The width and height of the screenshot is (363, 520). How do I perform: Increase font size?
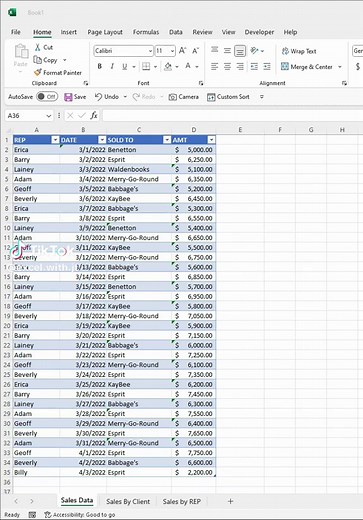[x=182, y=51]
